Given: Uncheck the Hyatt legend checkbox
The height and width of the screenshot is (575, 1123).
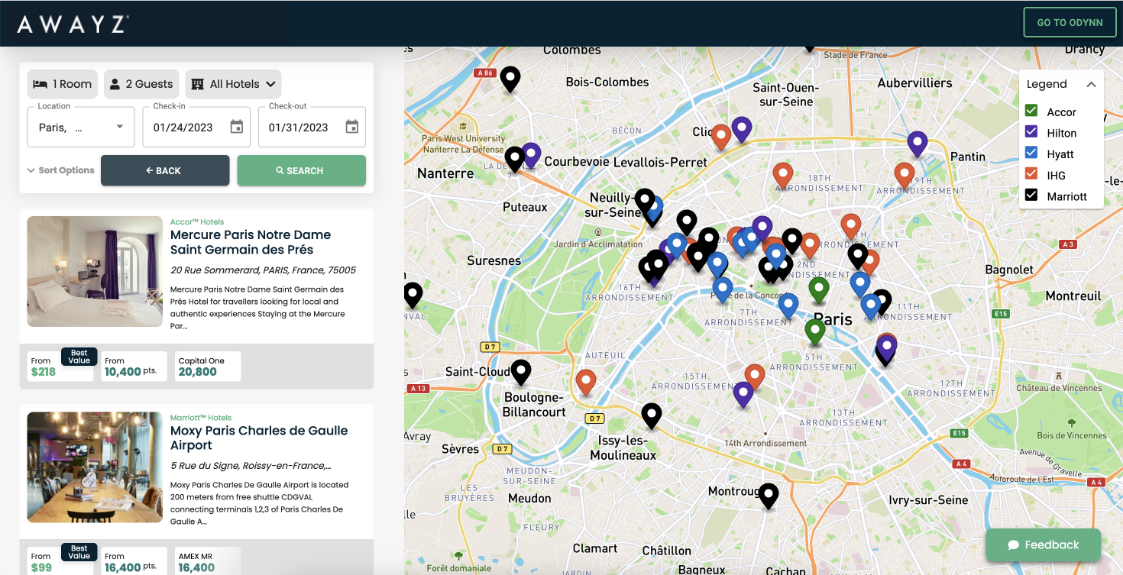Looking at the screenshot, I should 1031,153.
